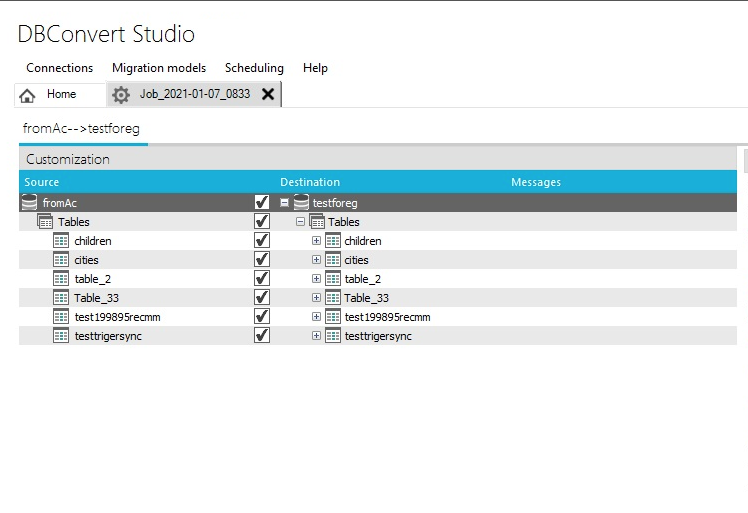Uncheck the fromAc database checkbox
The image size is (748, 513).
262,203
